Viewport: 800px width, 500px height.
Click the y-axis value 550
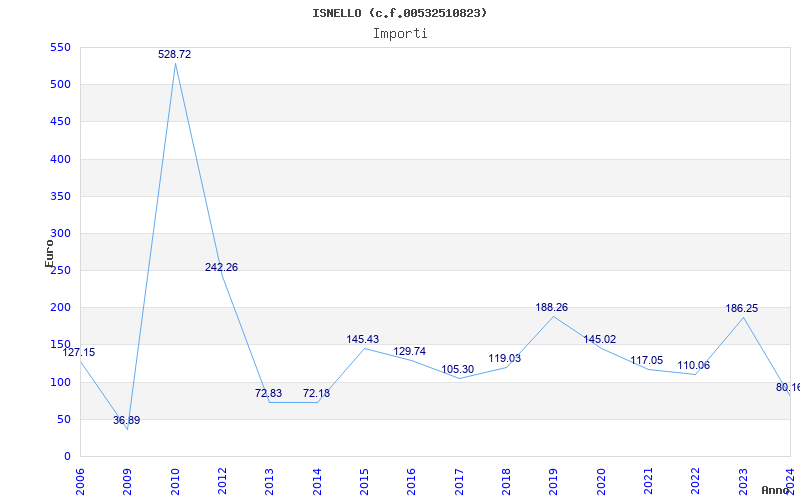pos(60,47)
